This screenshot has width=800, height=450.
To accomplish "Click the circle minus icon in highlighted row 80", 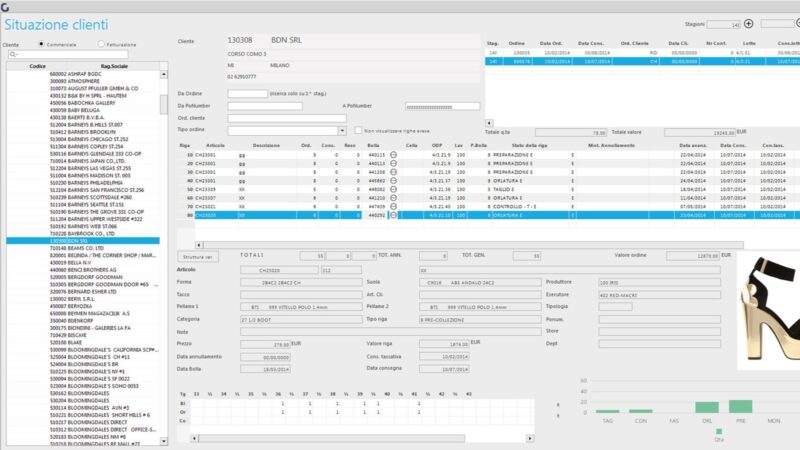I will (393, 215).
